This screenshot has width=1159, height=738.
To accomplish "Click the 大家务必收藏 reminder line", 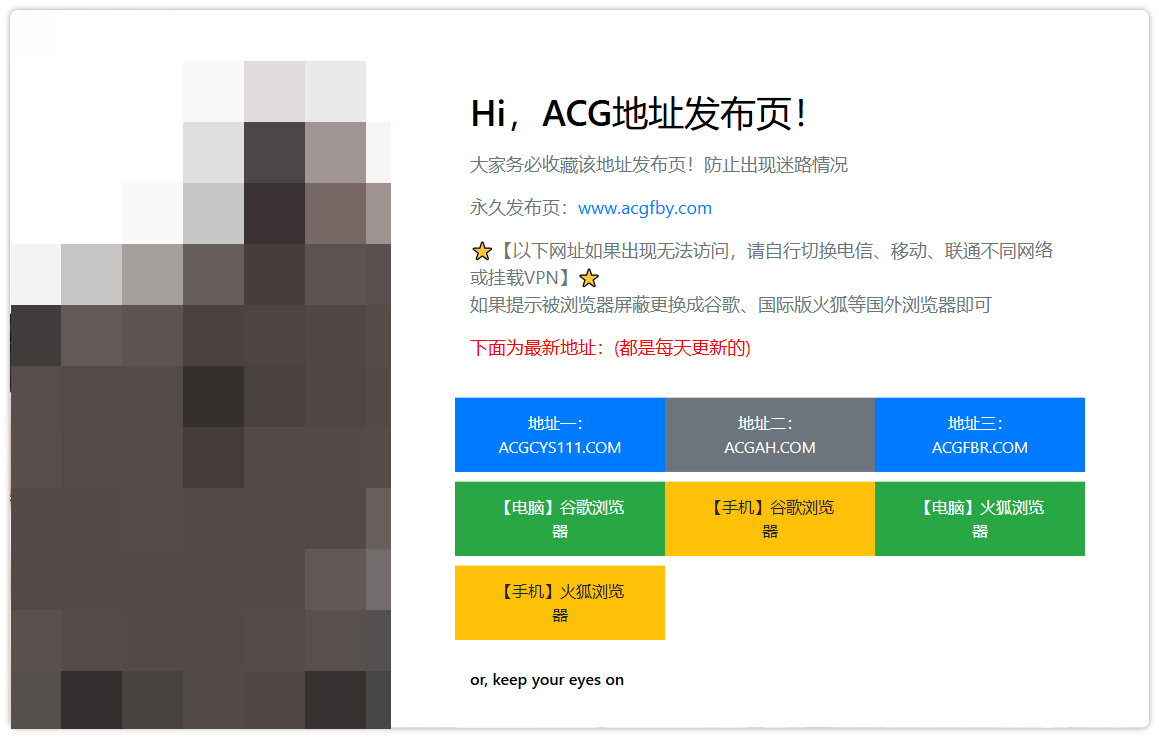I will coord(658,164).
